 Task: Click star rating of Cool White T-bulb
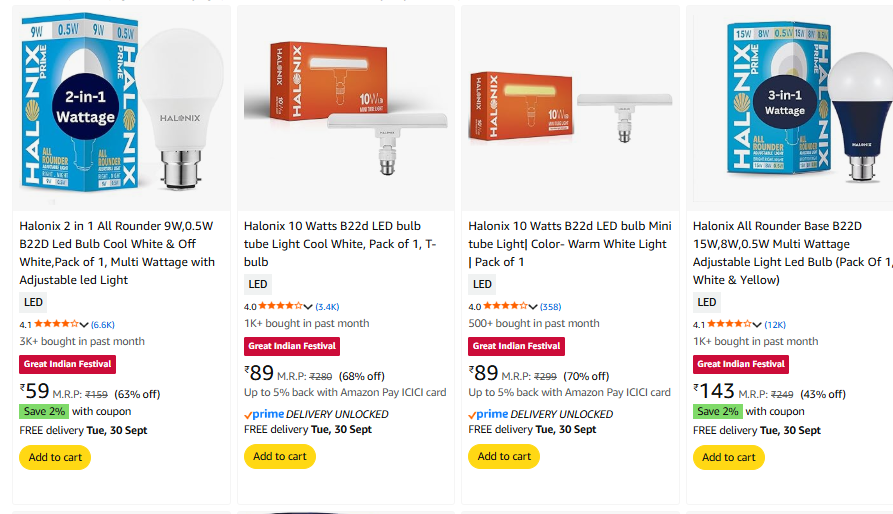(x=280, y=306)
